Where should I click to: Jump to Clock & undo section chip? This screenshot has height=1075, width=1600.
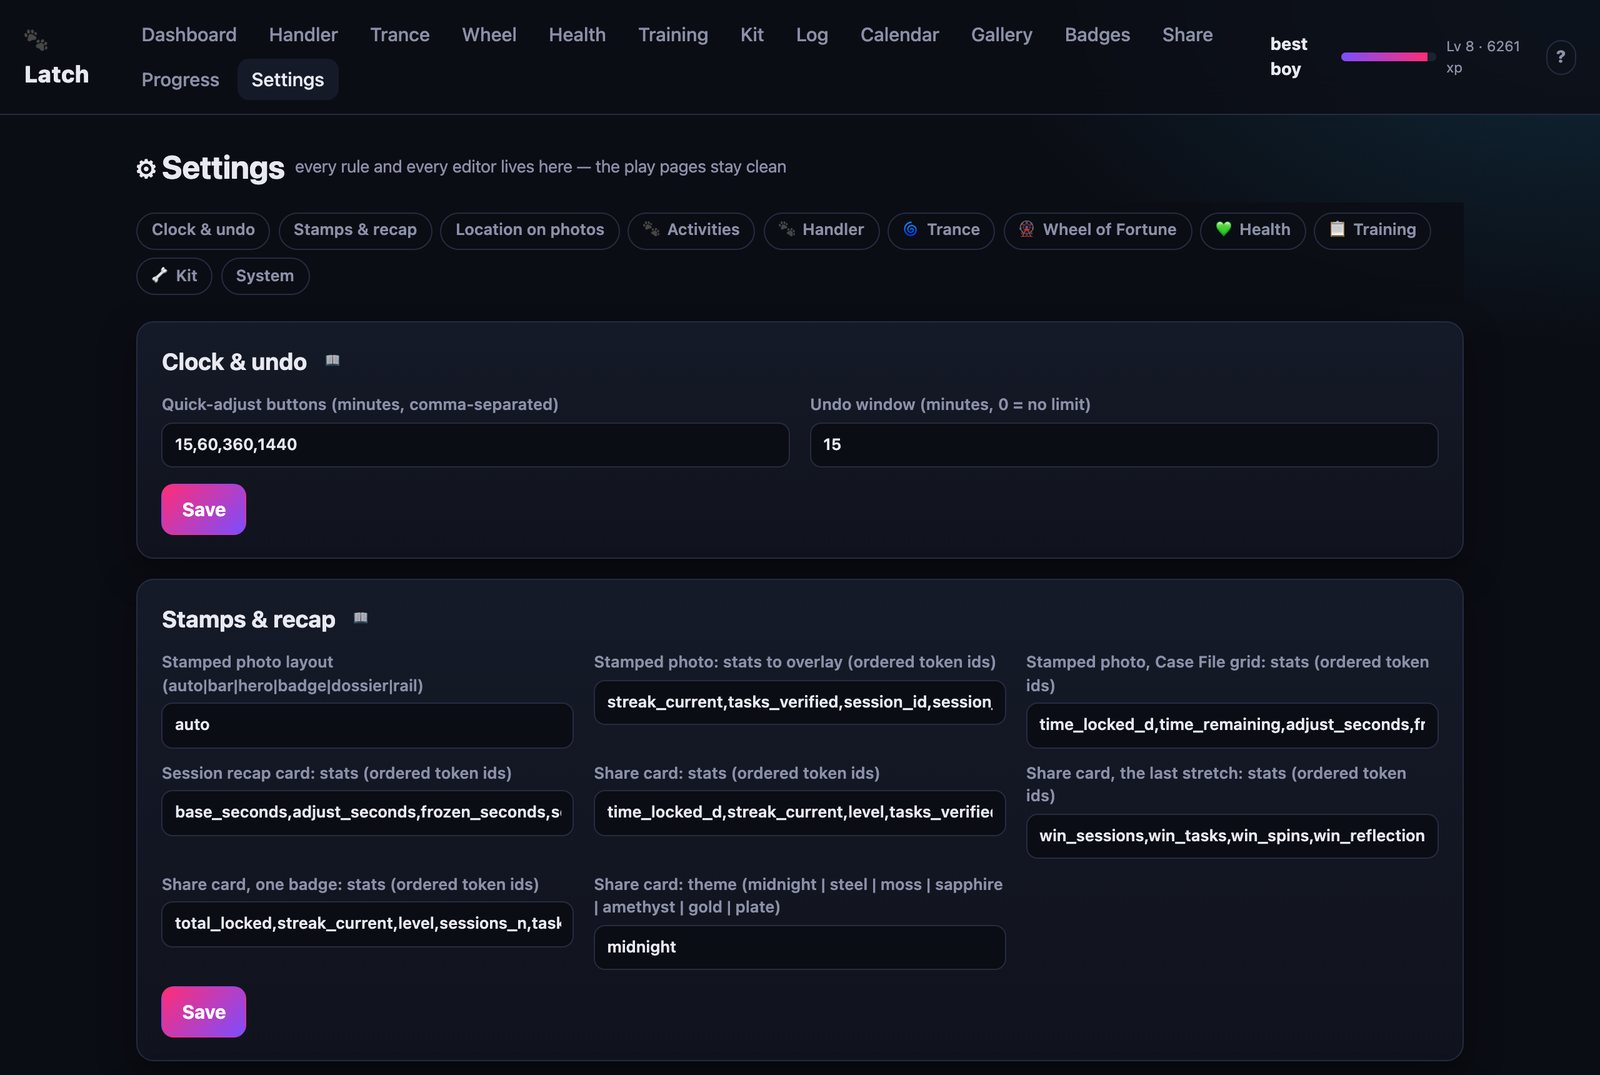203,230
